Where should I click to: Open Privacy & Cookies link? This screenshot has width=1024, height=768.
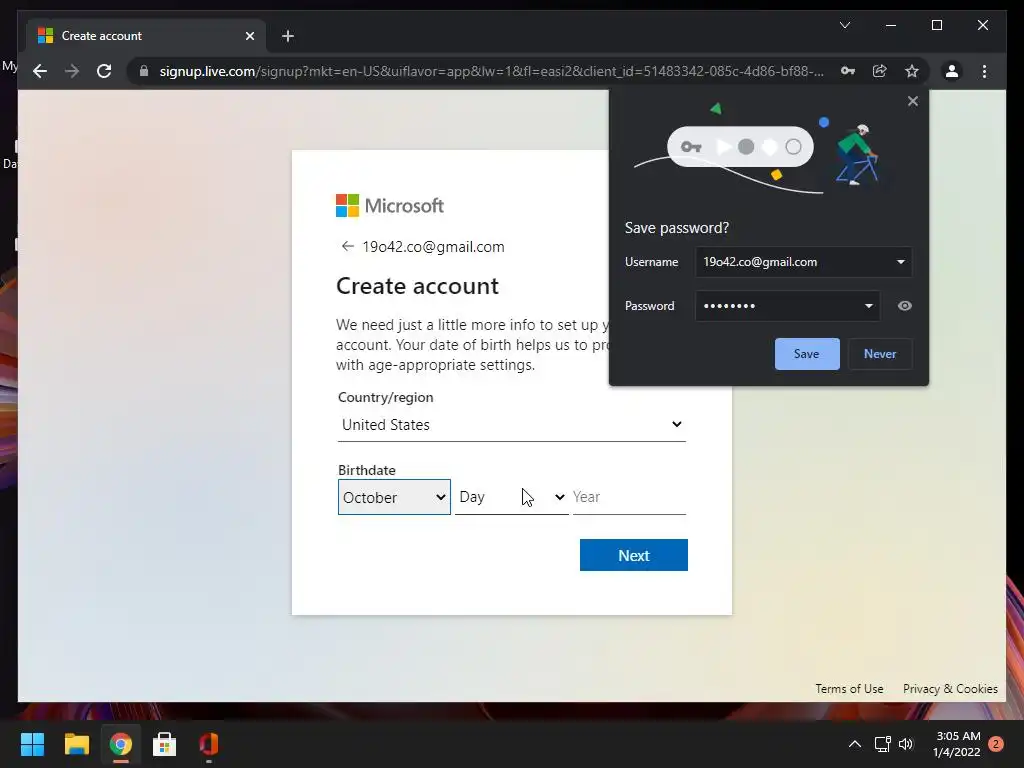tap(950, 688)
